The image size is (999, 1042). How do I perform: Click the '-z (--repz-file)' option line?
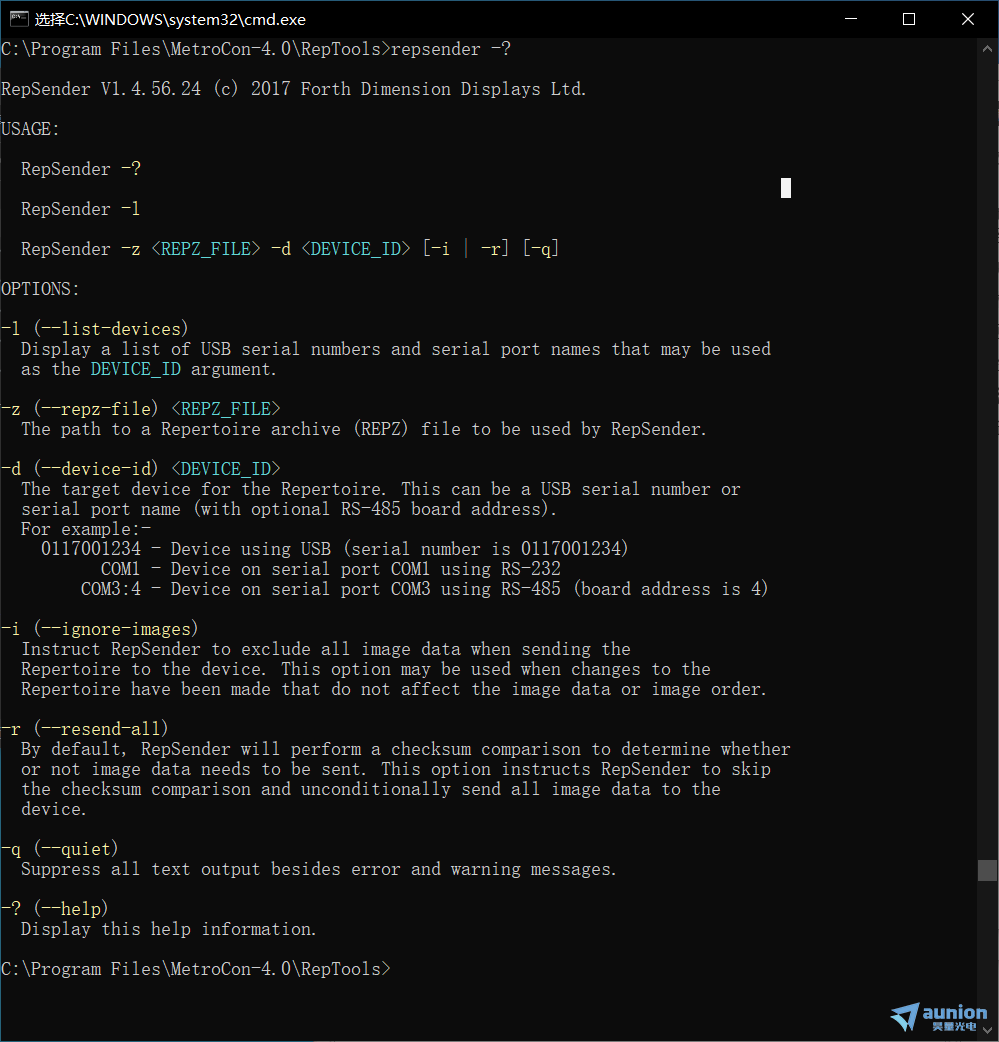(x=141, y=409)
